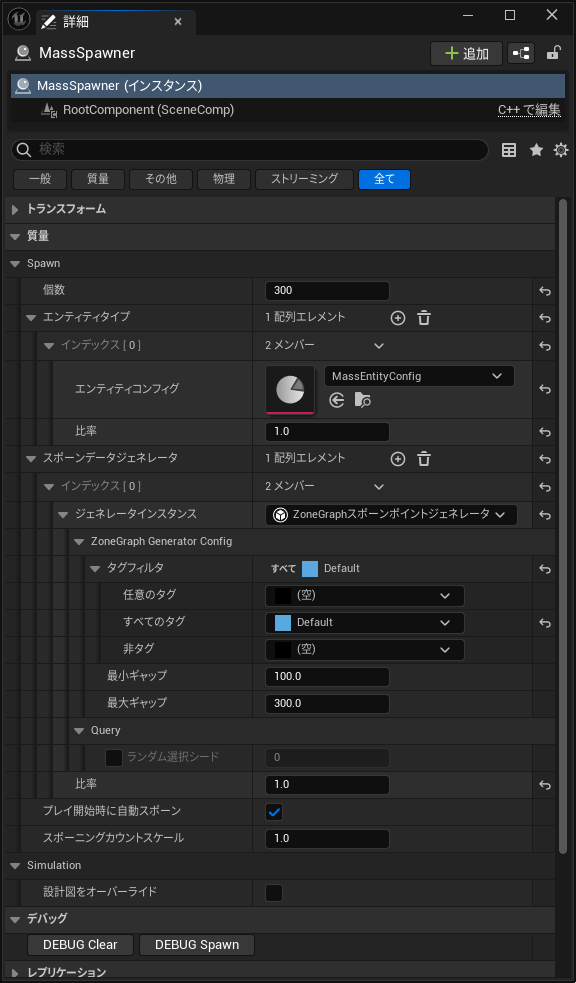Image resolution: width=576 pixels, height=983 pixels.
Task: Click MassEntityConfig asset thumbnail
Action: [x=290, y=389]
